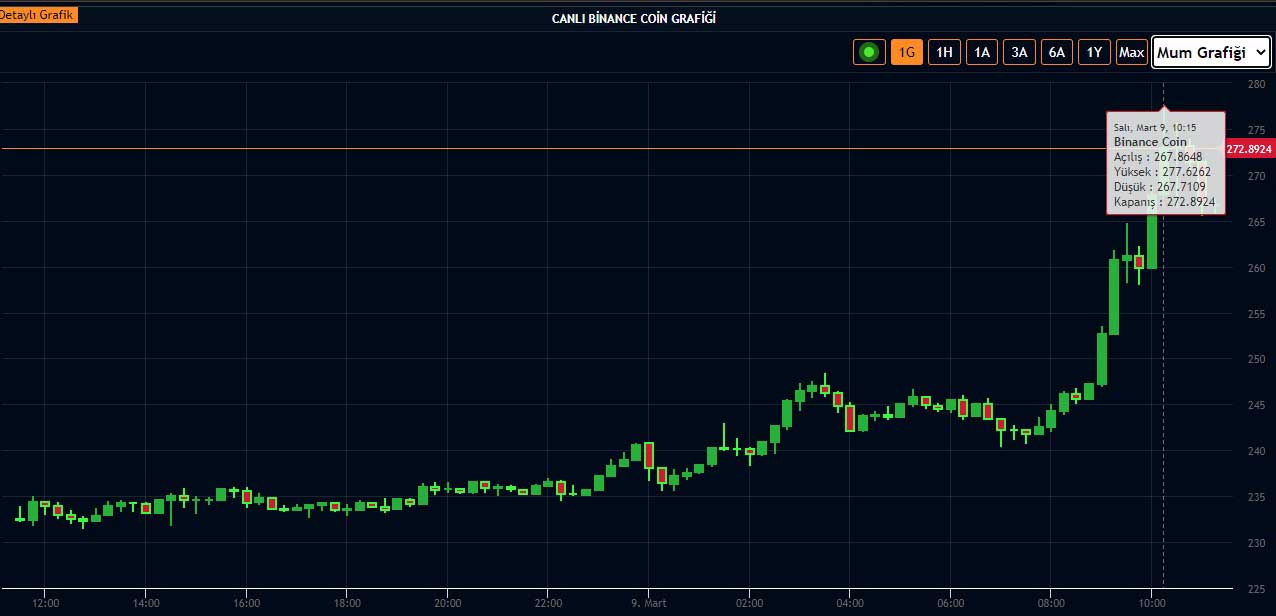Click the 20:00 time axis label
The height and width of the screenshot is (616, 1276).
(447, 603)
